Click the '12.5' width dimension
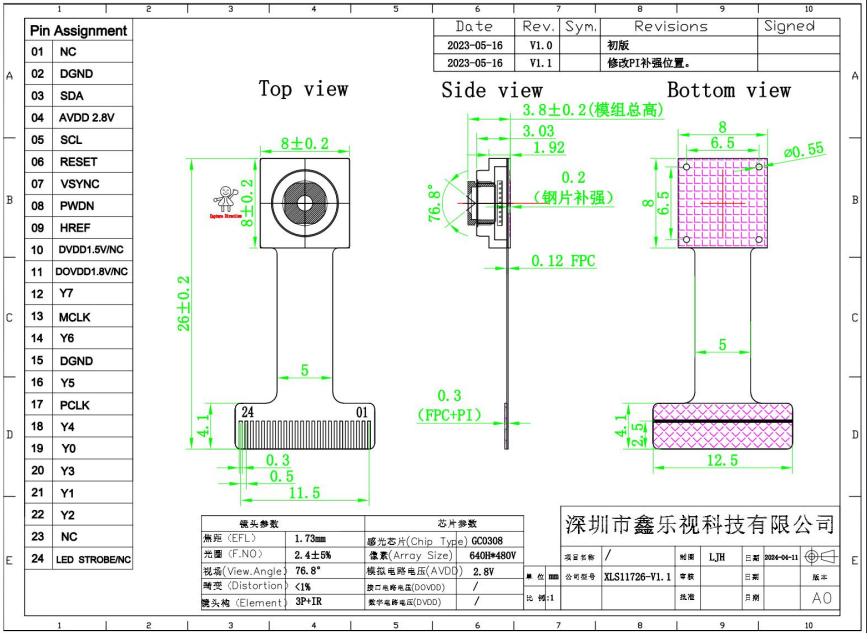The image size is (867, 633). [722, 460]
